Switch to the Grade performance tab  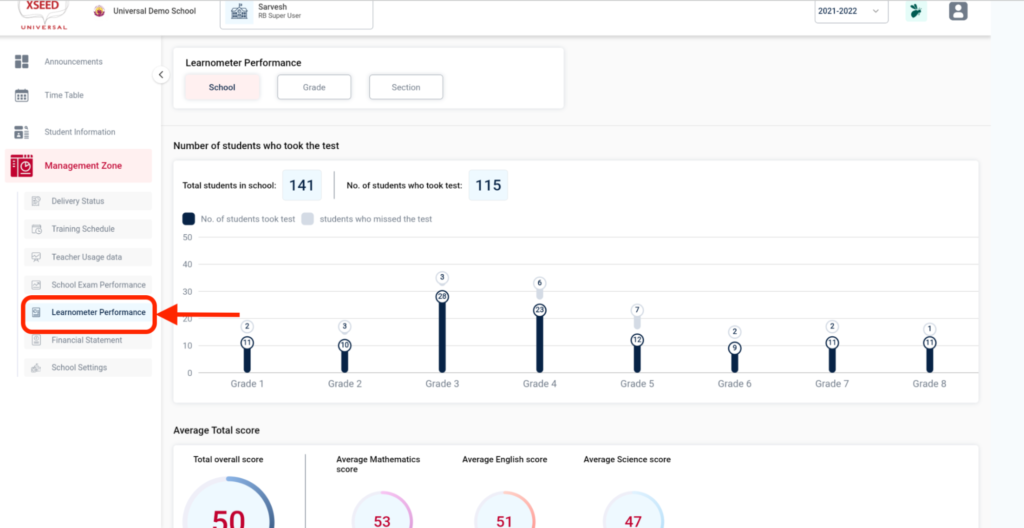tap(314, 87)
